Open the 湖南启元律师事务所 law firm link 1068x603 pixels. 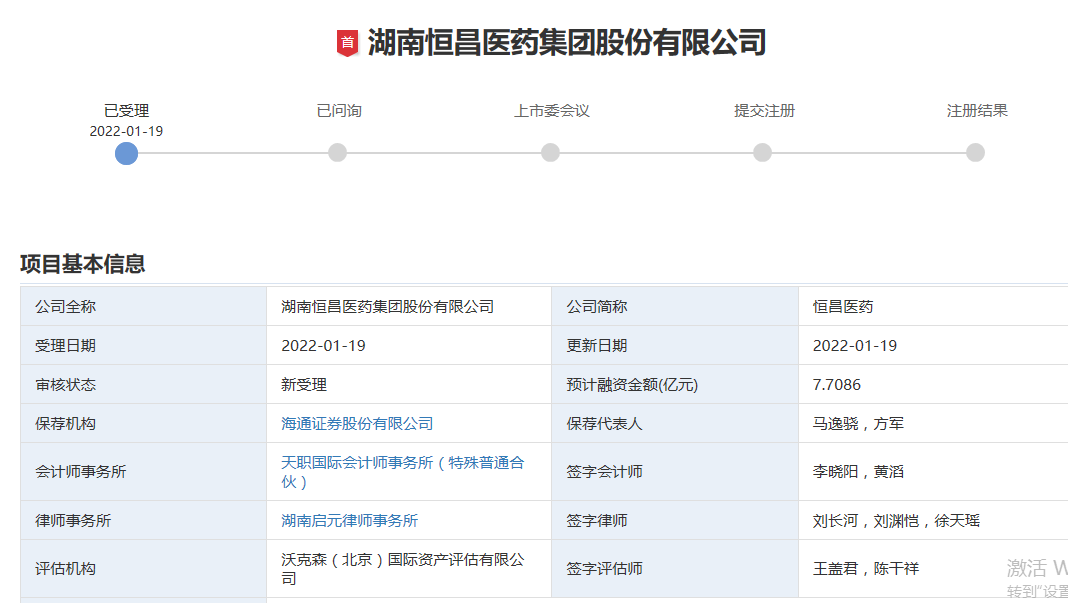349,521
